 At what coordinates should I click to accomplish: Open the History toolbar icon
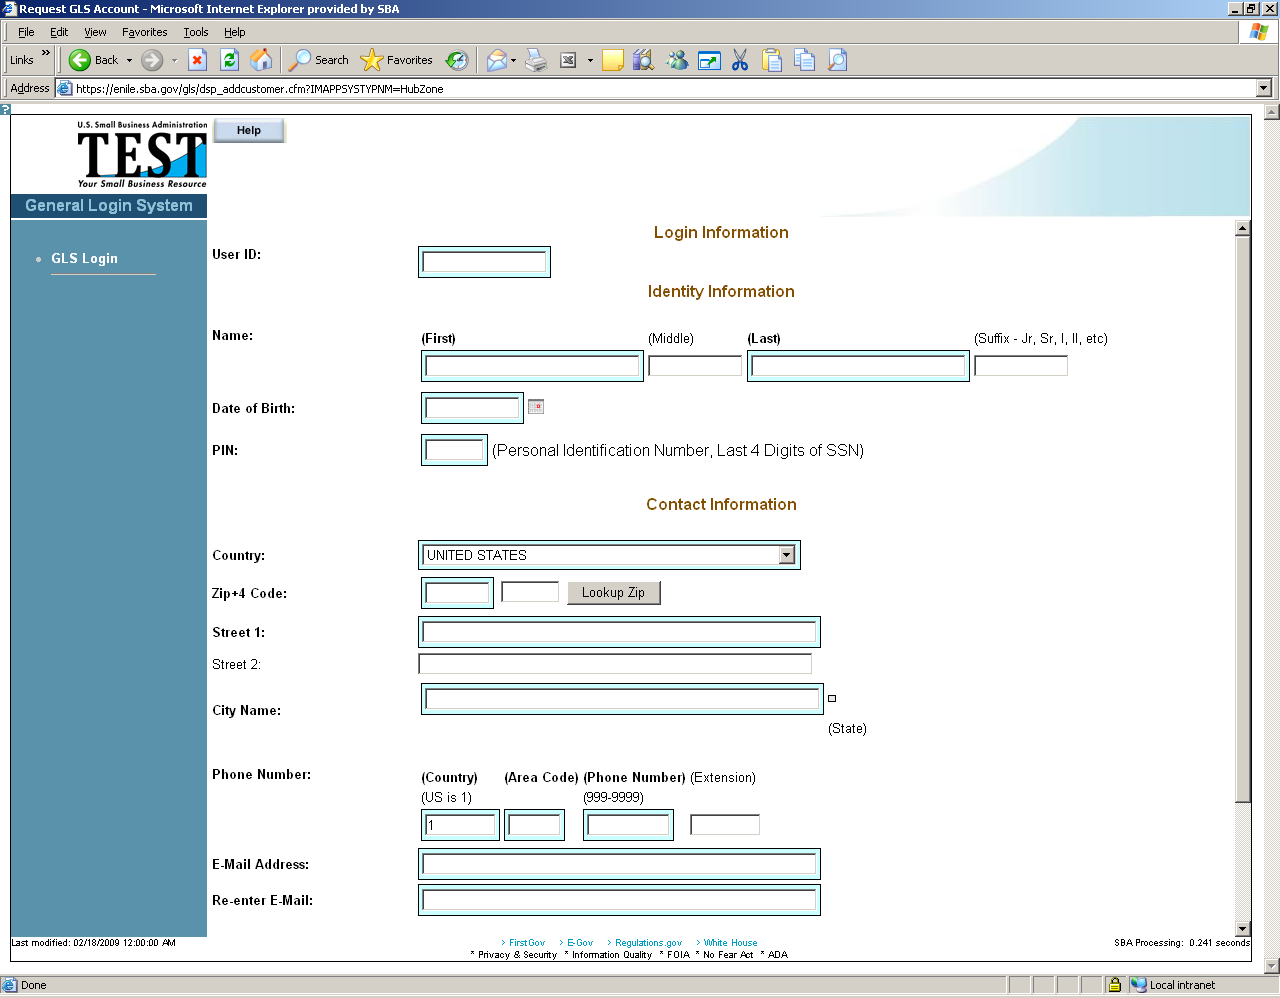point(457,60)
